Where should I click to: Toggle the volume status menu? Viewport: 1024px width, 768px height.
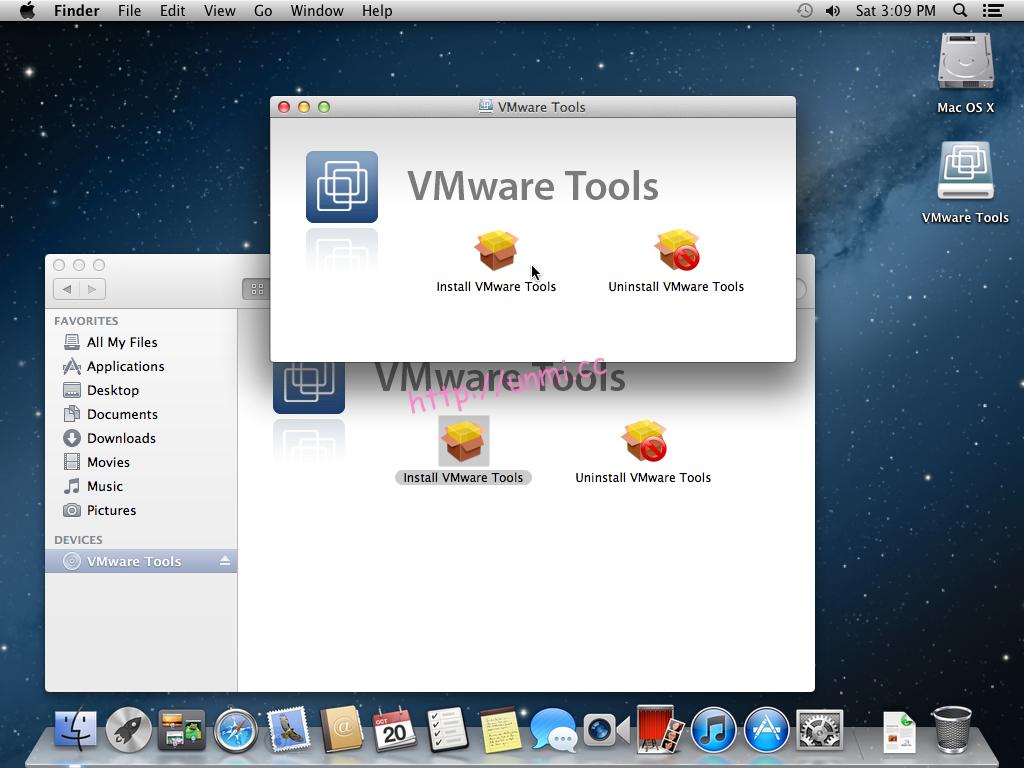832,11
